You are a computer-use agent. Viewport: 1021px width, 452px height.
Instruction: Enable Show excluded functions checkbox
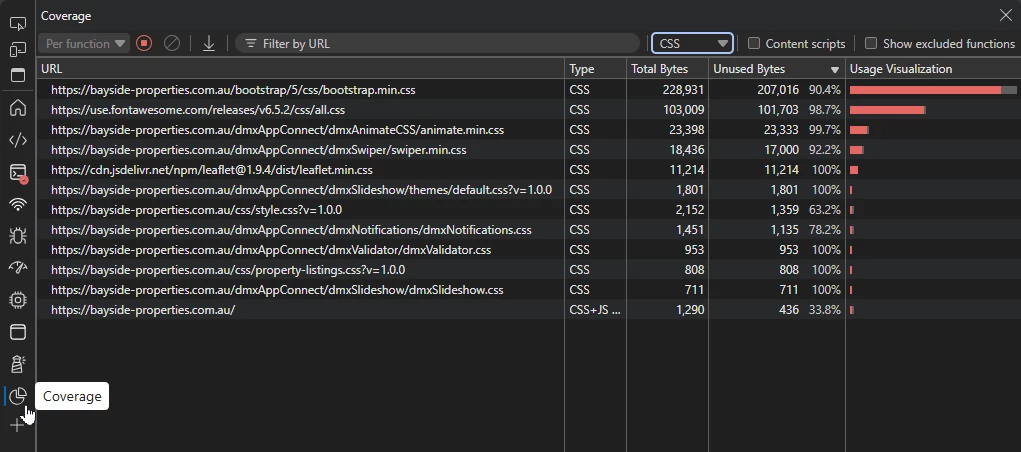[x=871, y=44]
